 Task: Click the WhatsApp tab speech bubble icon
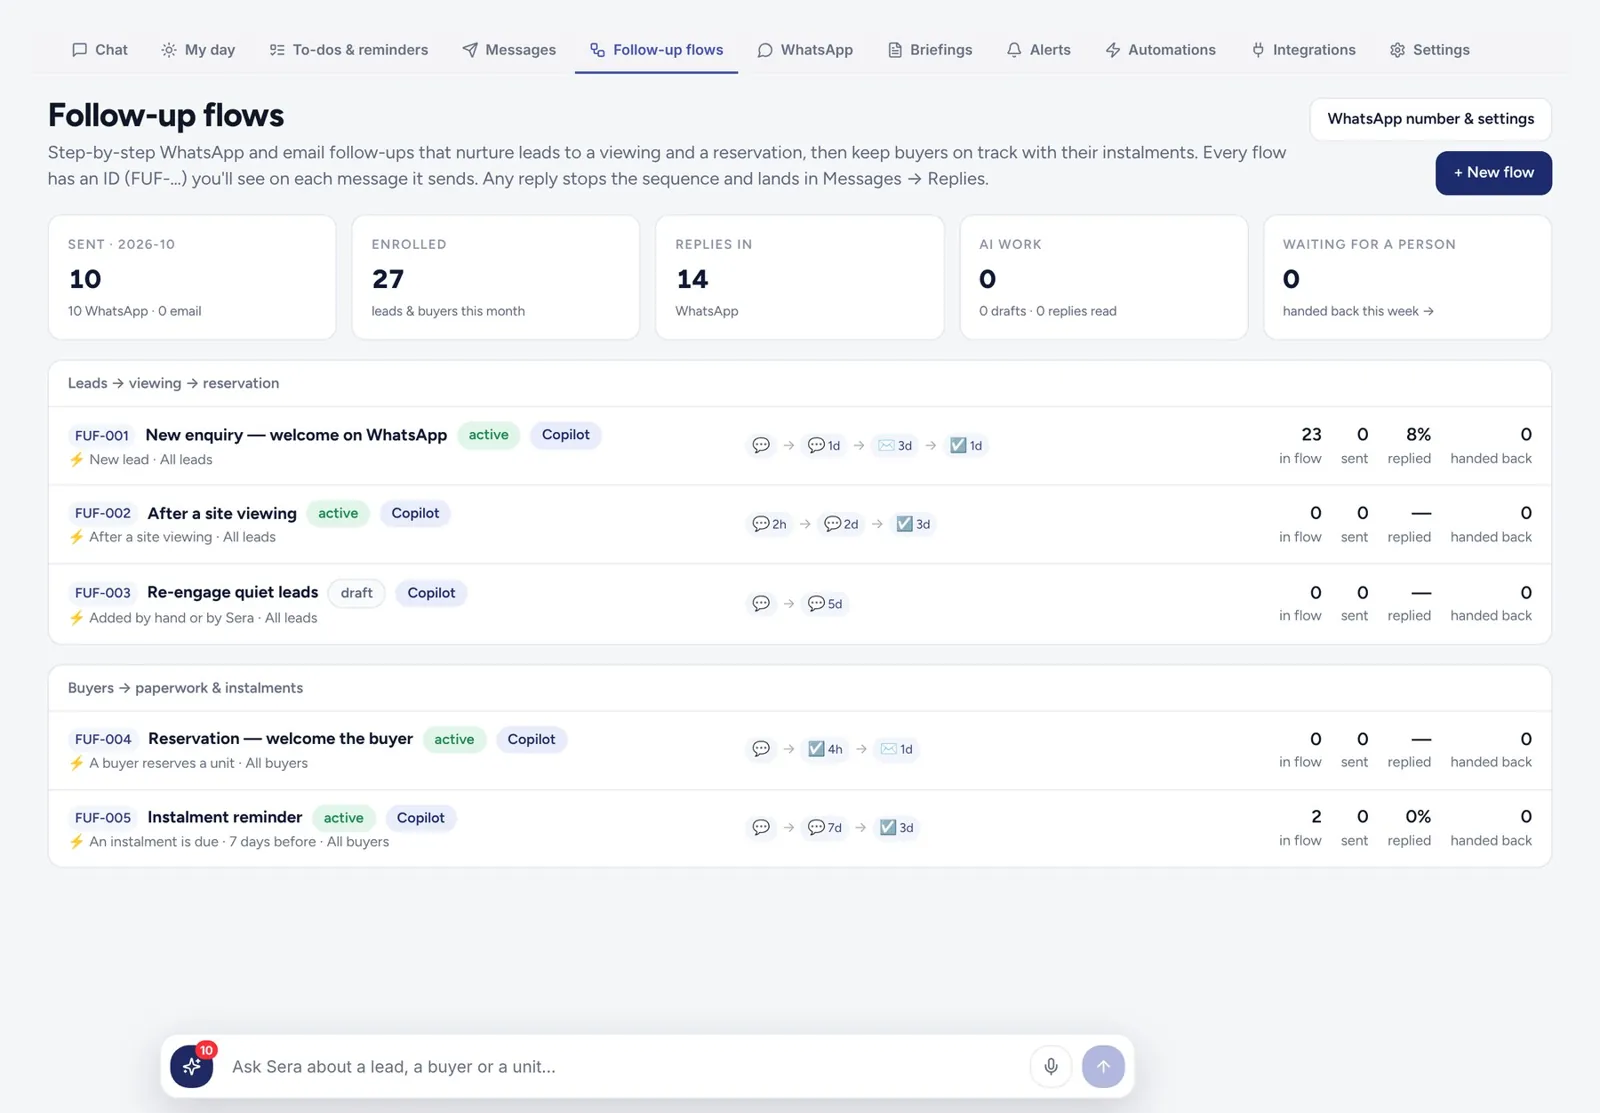(765, 50)
